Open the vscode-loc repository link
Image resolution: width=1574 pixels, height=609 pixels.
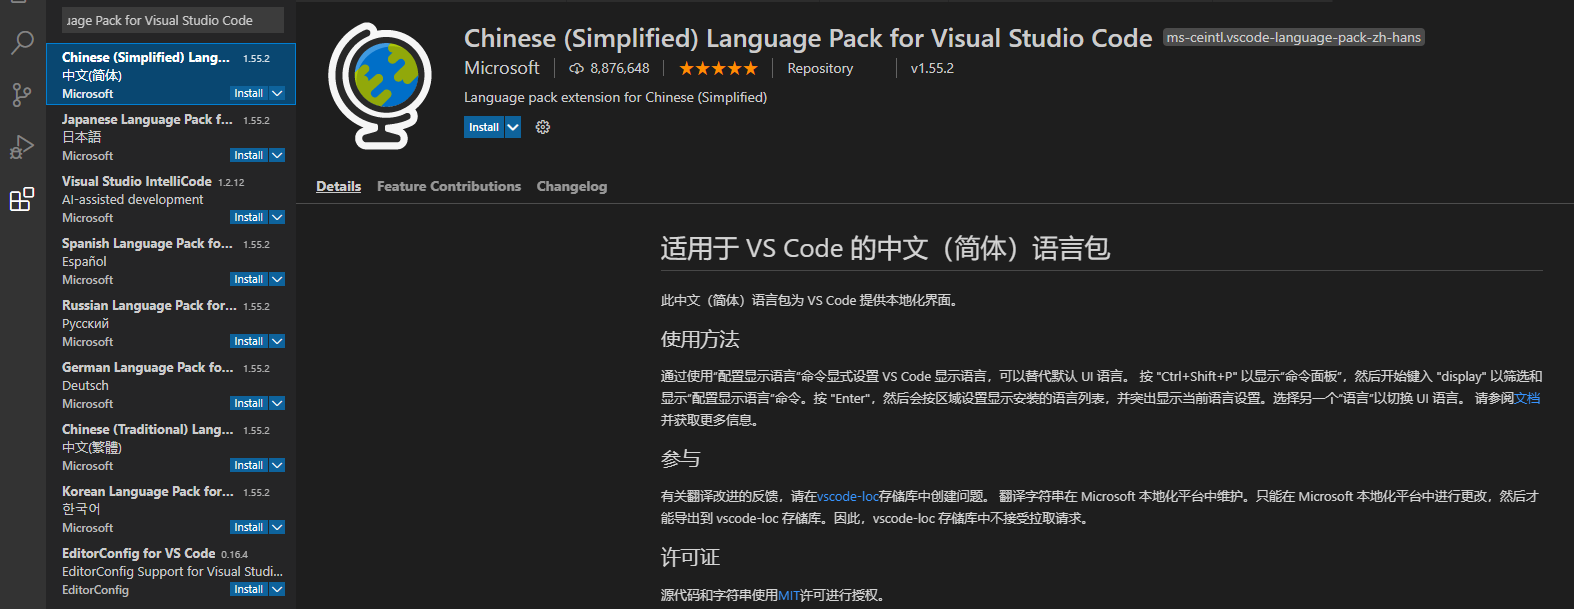click(x=848, y=496)
